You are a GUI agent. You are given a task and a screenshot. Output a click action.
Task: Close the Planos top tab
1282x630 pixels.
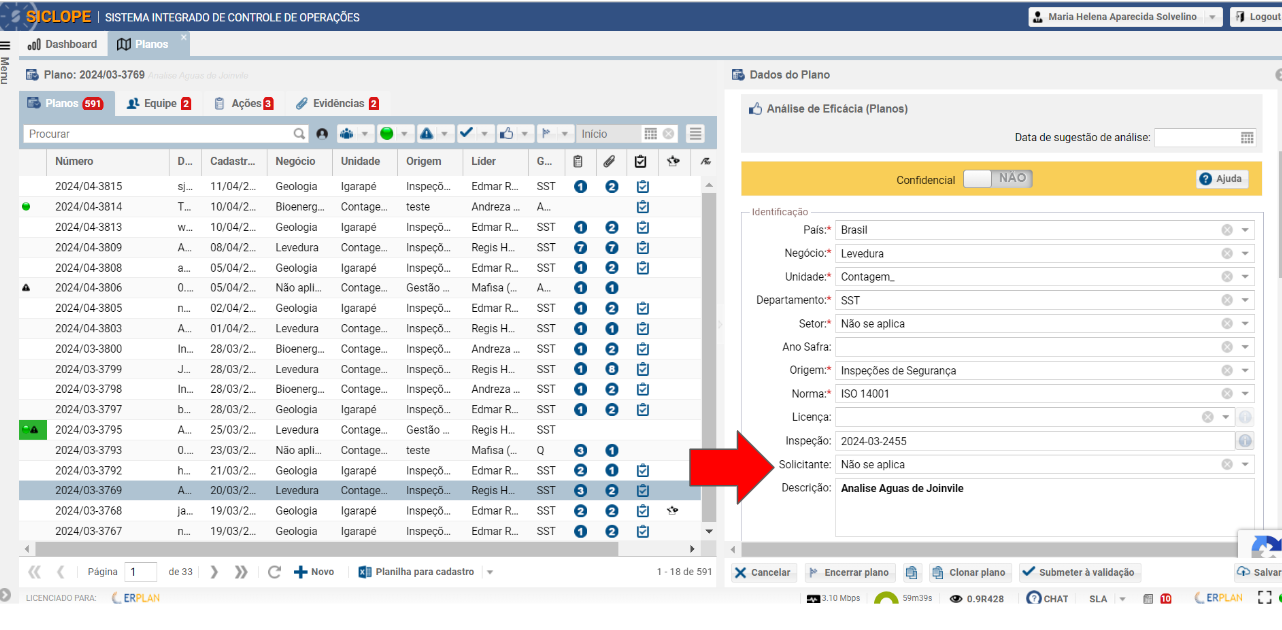pyautogui.click(x=183, y=38)
